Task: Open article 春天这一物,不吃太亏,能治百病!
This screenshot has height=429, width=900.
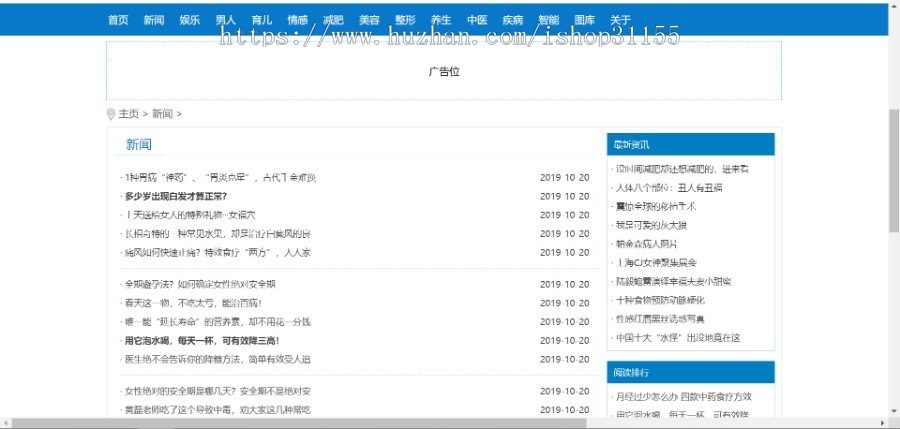Action: click(193, 303)
